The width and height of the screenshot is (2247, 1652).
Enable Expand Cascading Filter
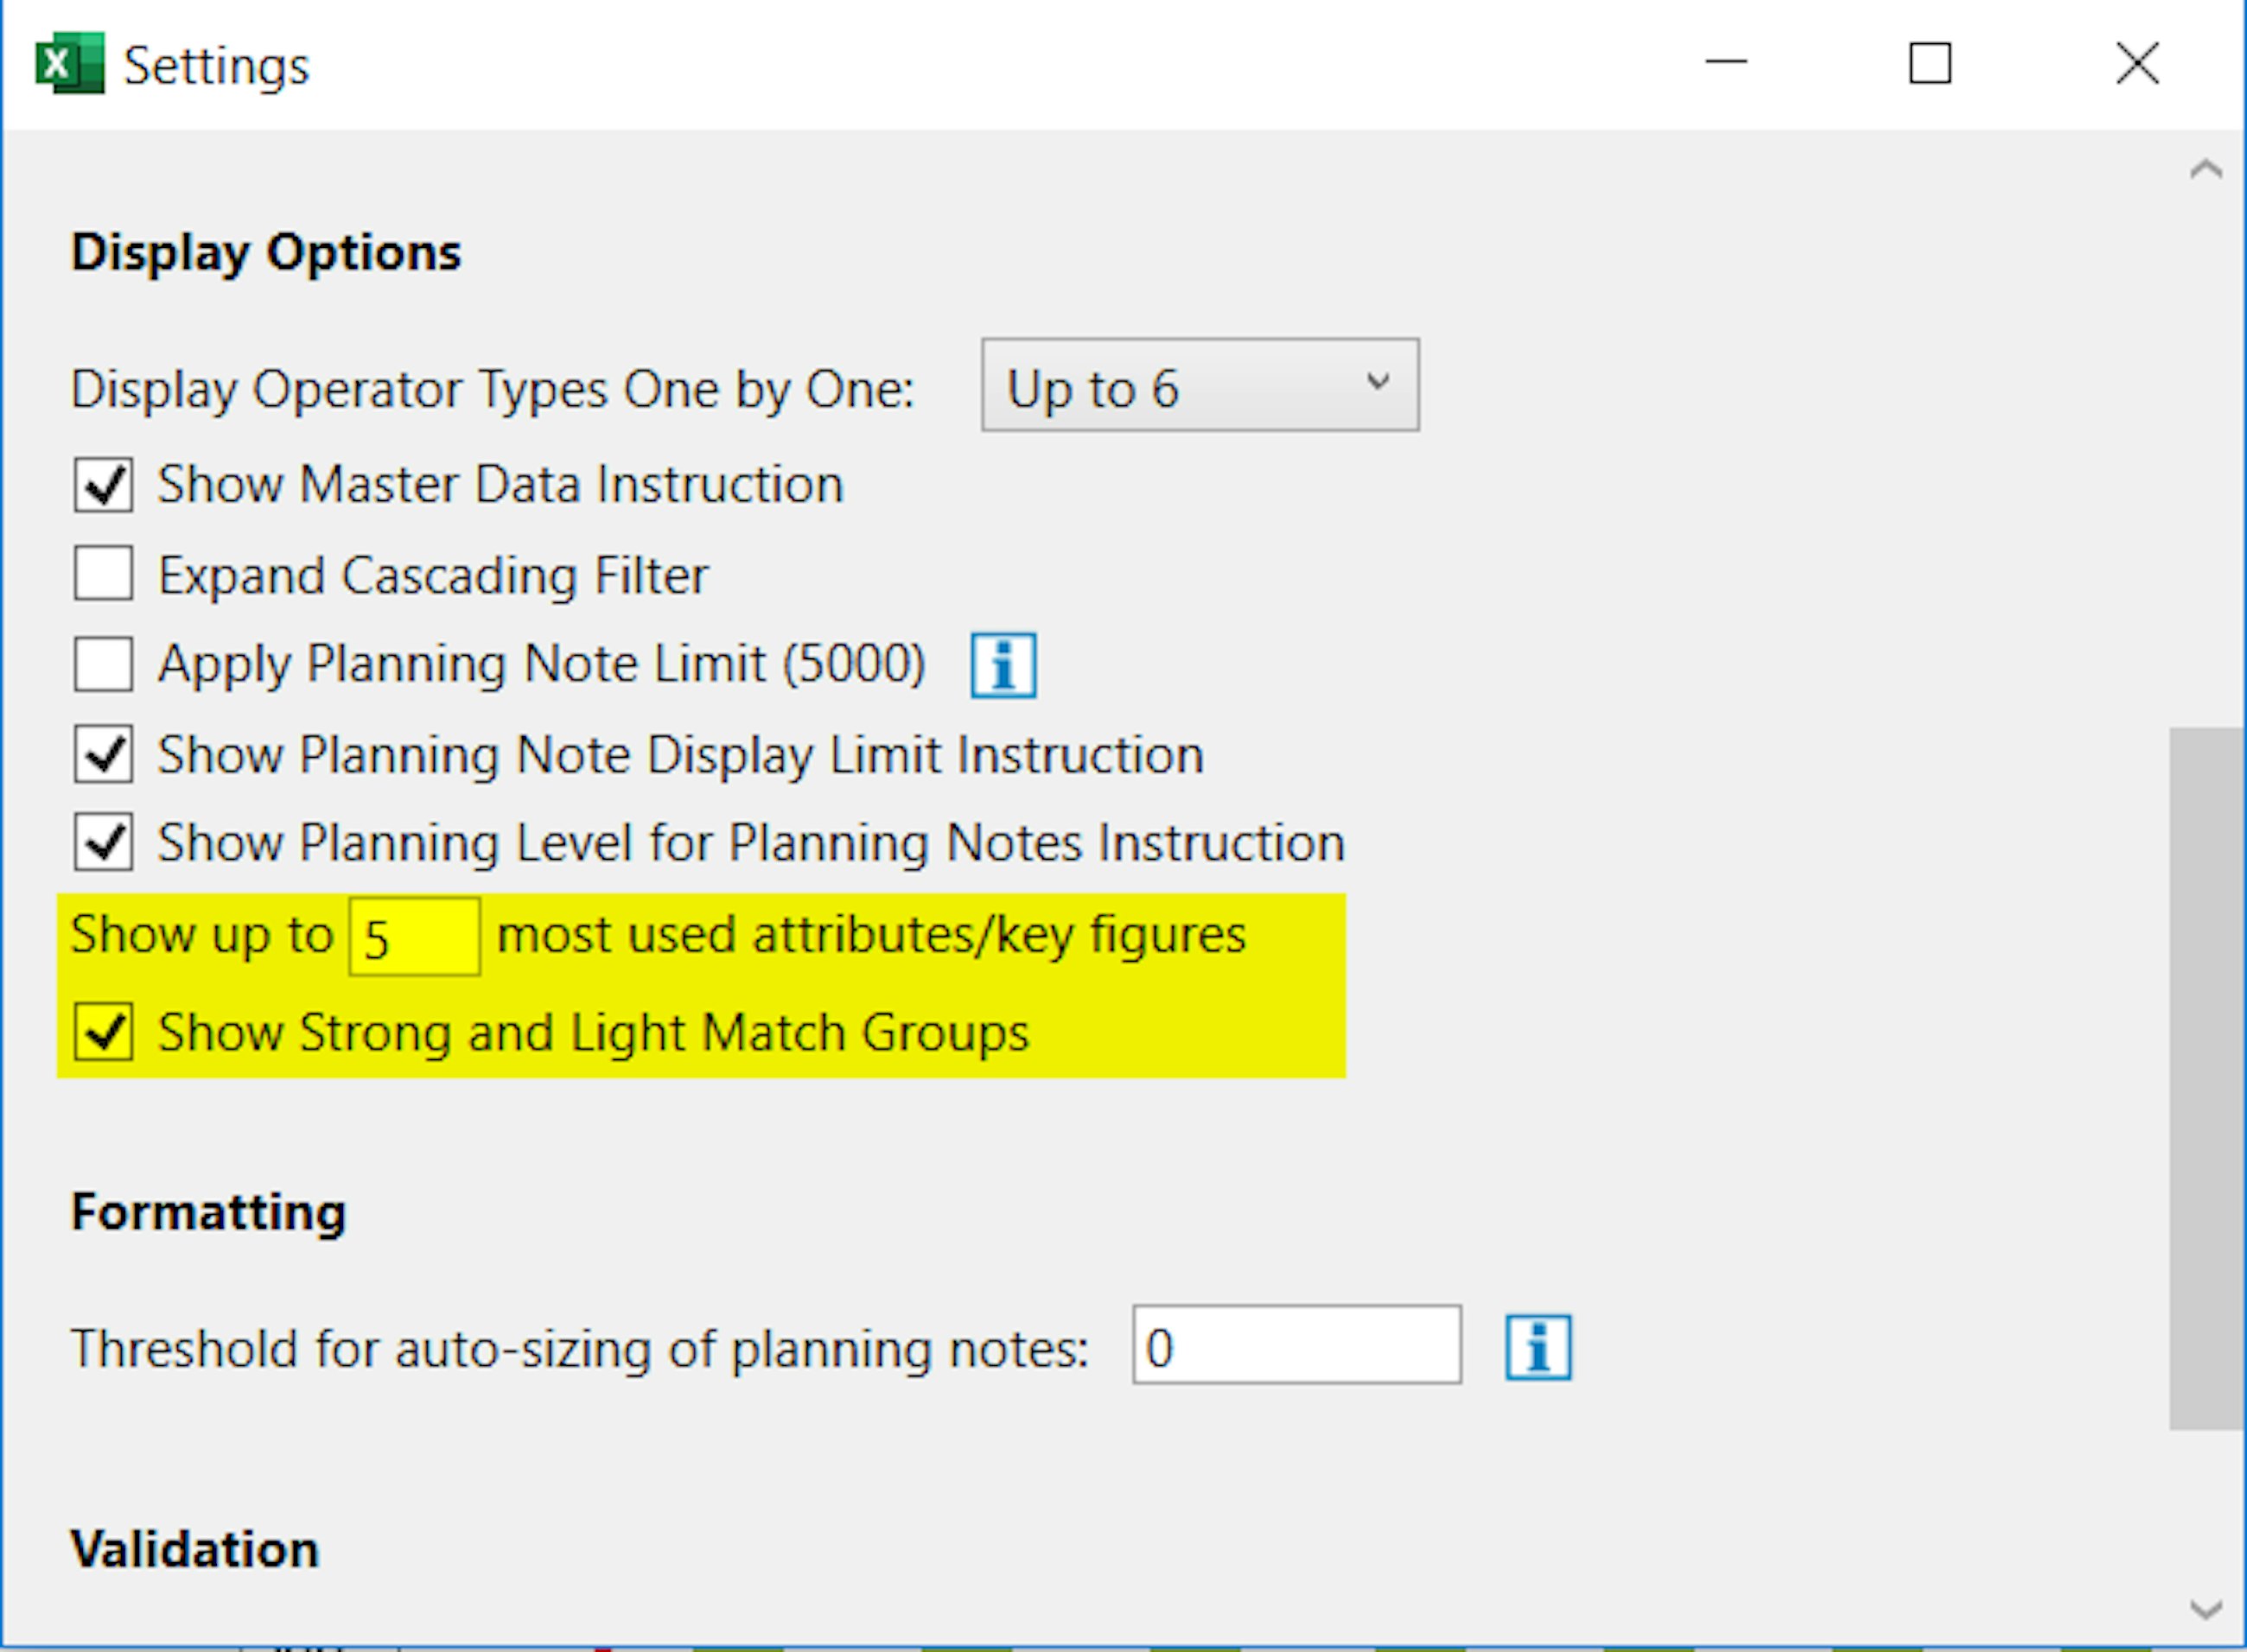103,574
